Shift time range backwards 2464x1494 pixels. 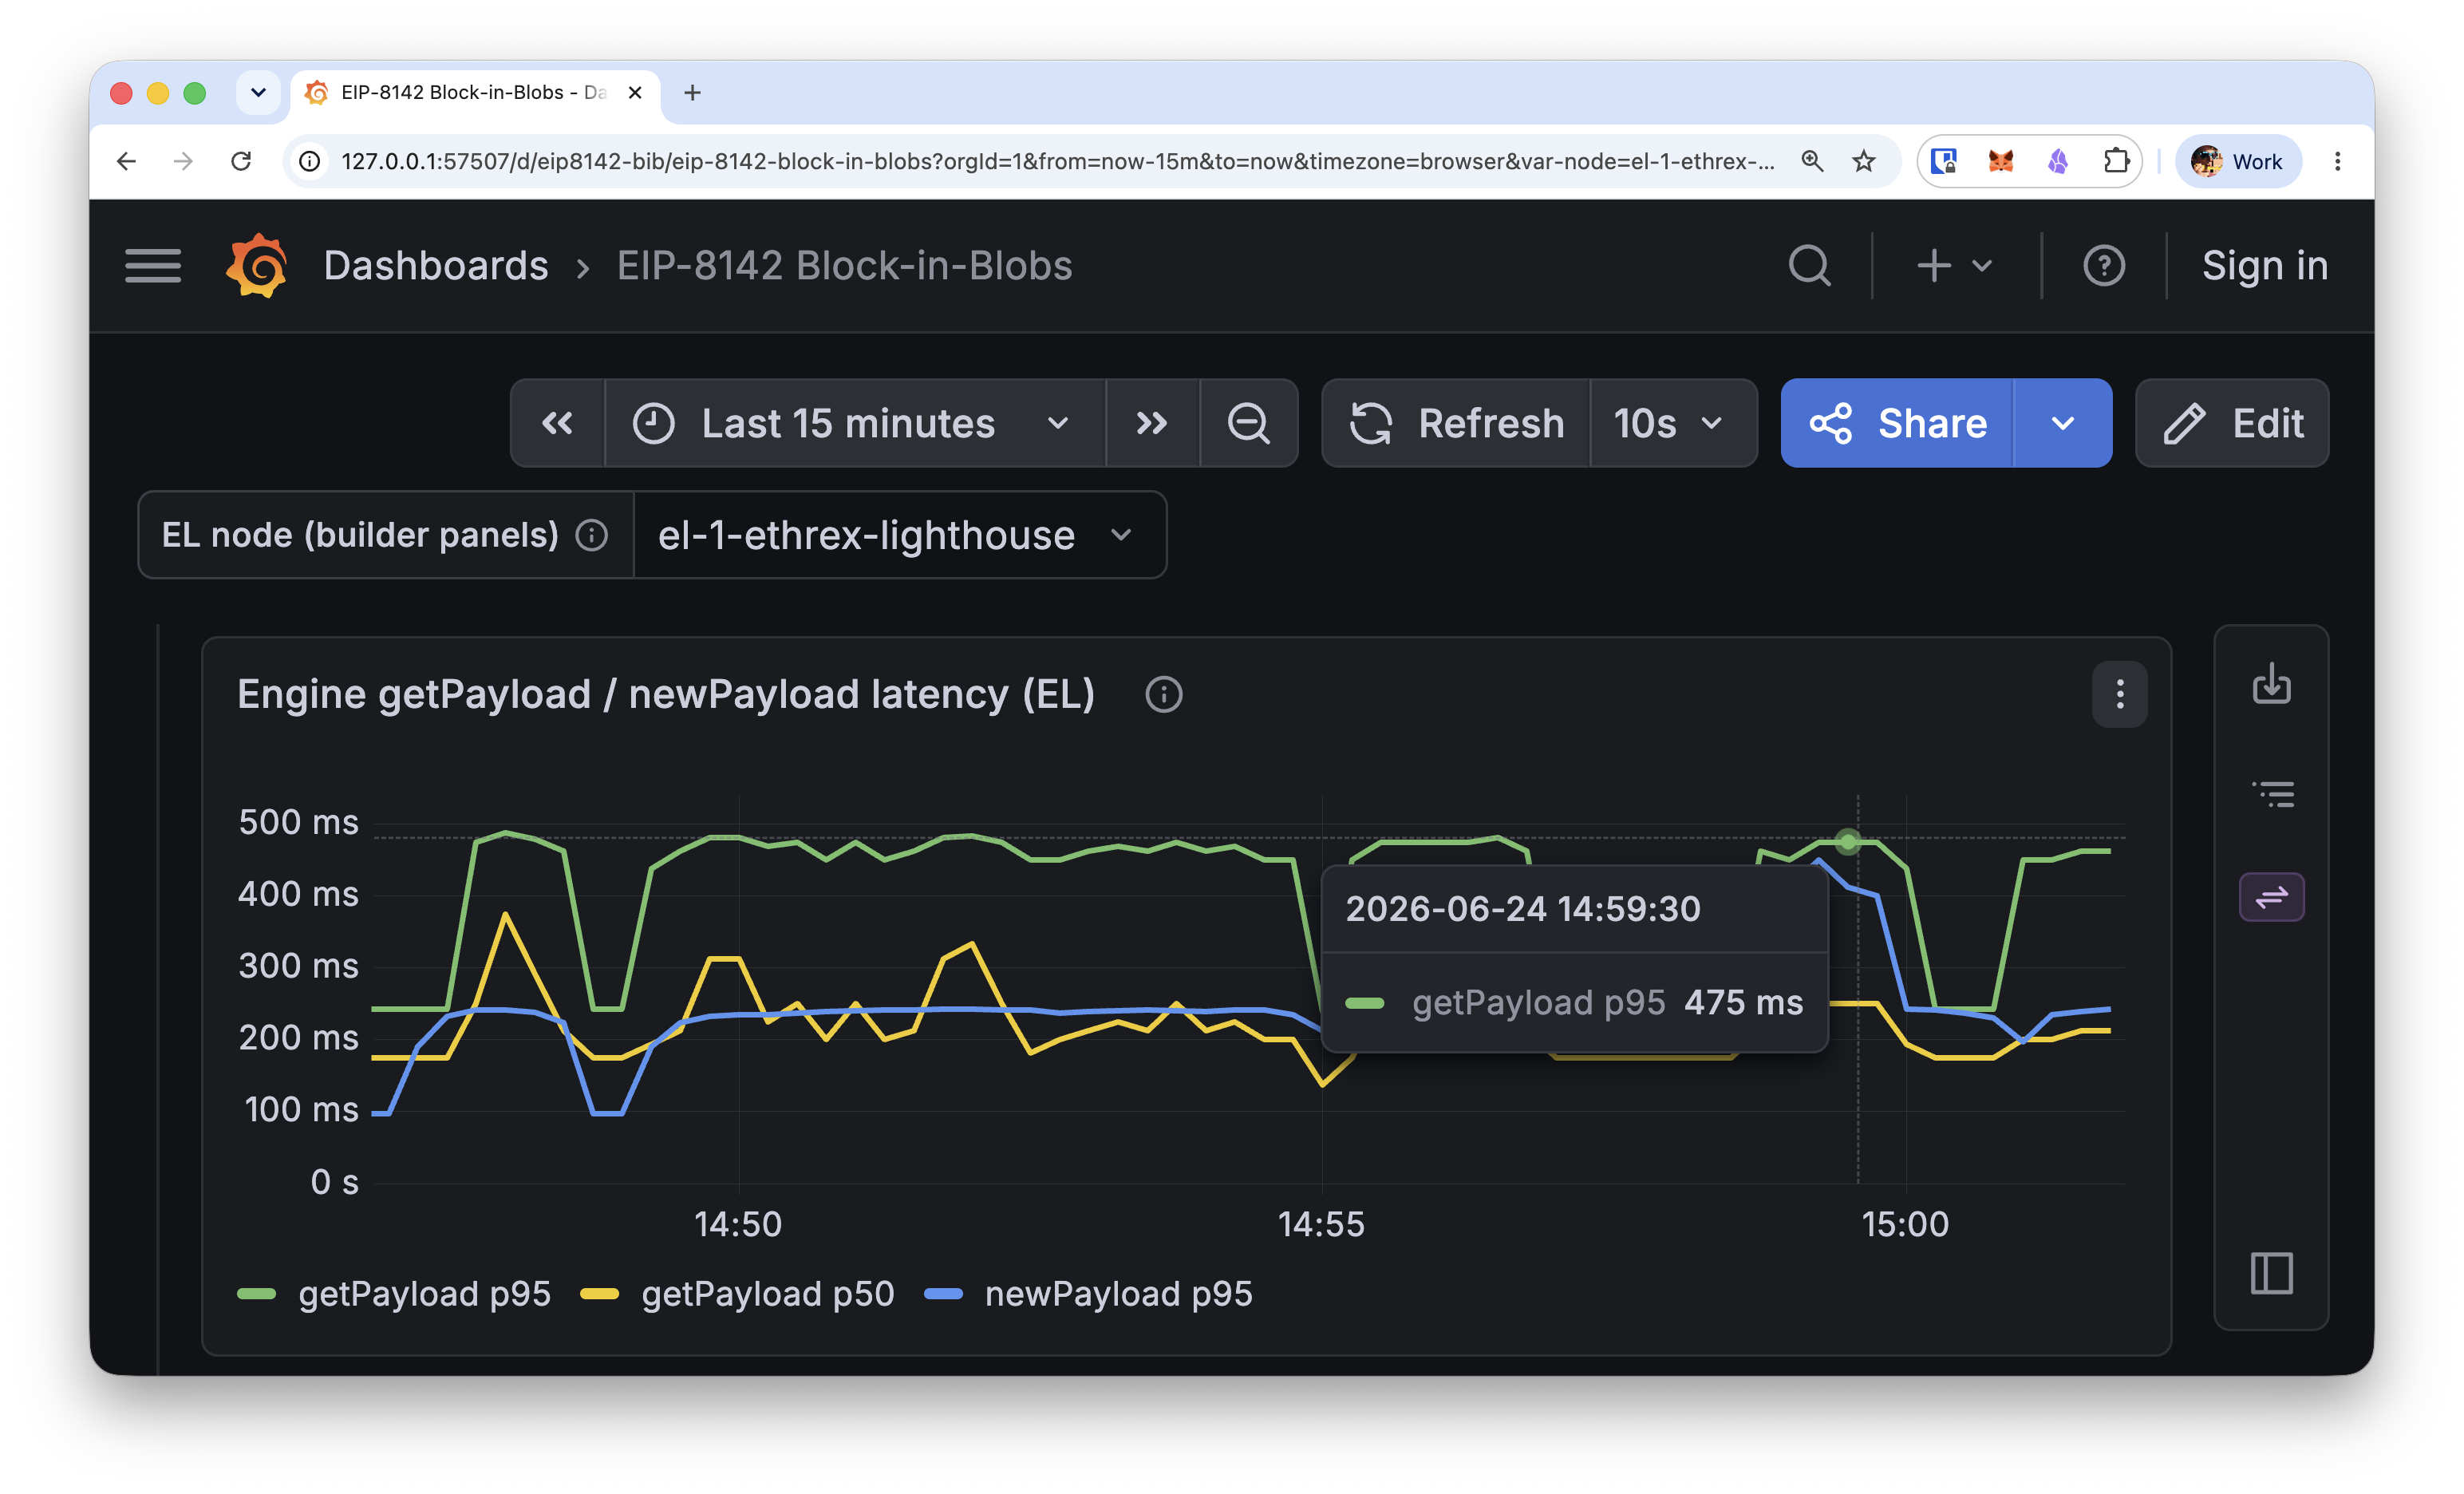(558, 423)
